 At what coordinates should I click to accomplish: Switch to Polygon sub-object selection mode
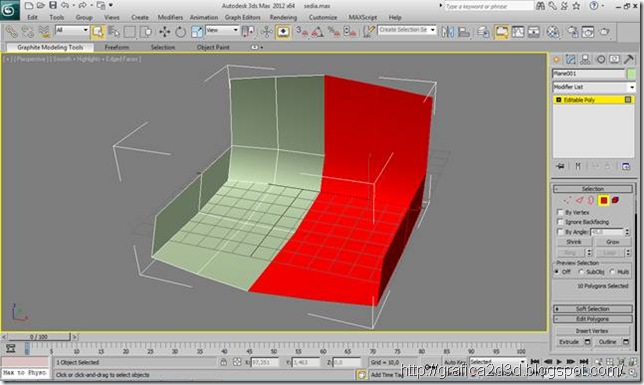click(x=603, y=200)
